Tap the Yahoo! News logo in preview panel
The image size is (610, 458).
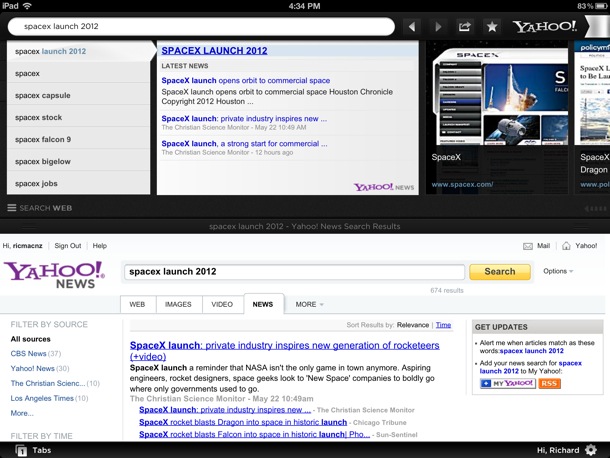[384, 187]
